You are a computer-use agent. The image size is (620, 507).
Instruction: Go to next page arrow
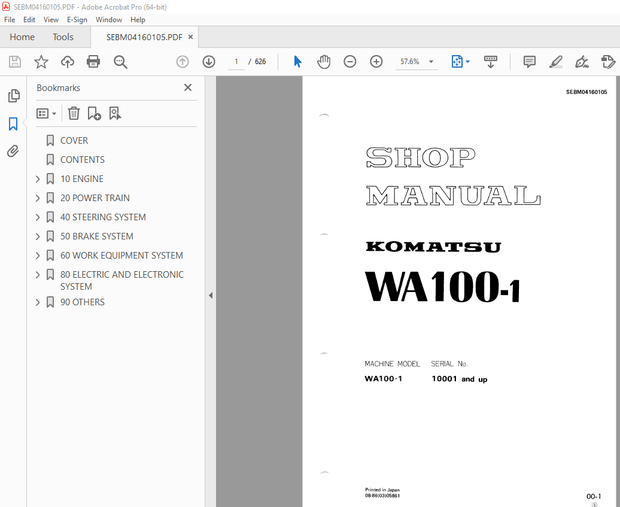click(209, 62)
